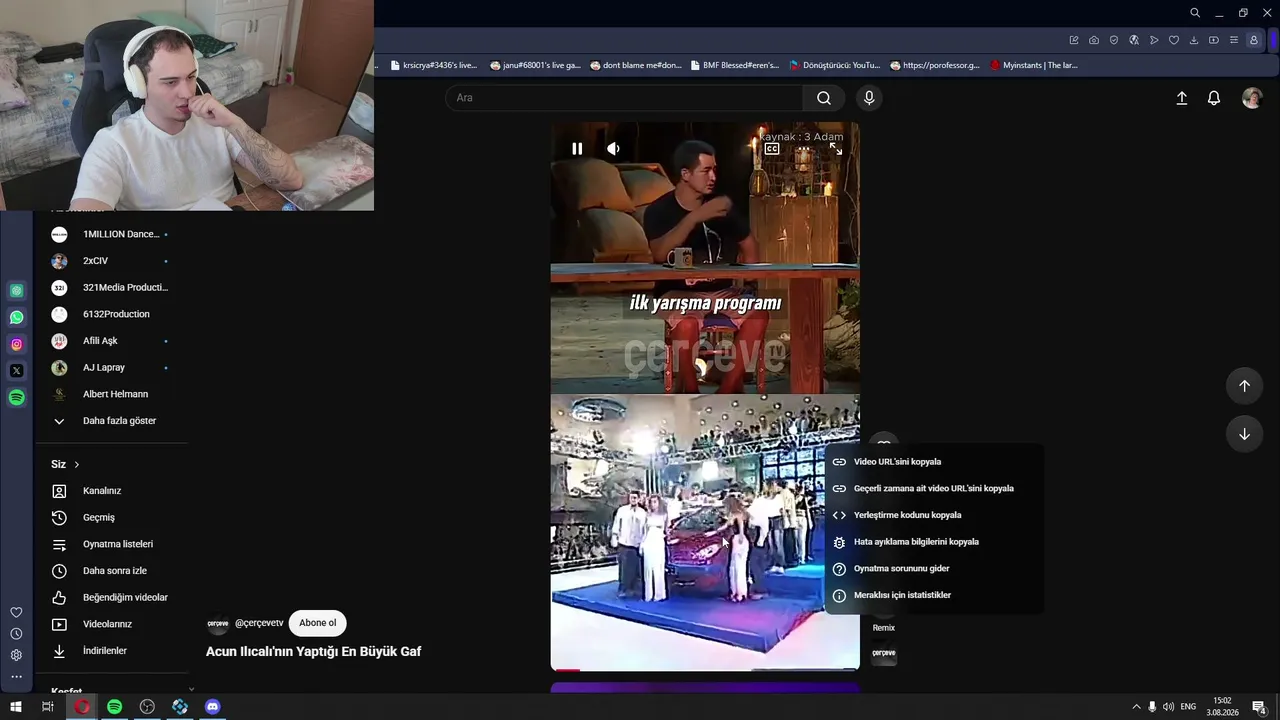This screenshot has width=1280, height=720.
Task: Select 'Geçerli zamana ait video URL'sini kopyala'
Action: point(934,489)
